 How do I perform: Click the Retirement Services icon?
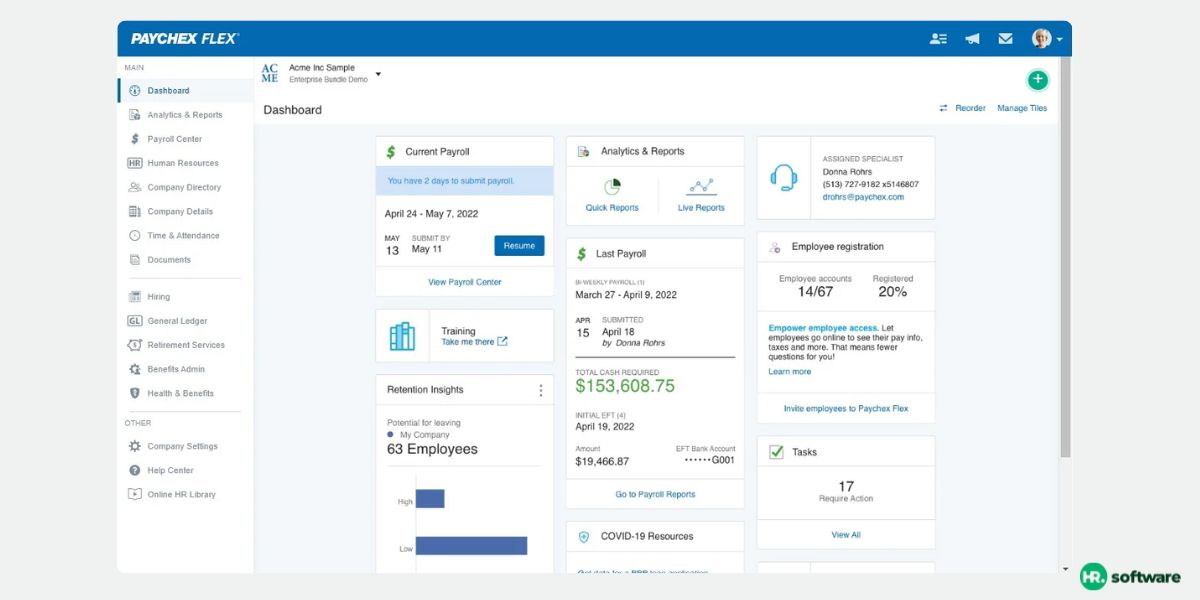click(135, 345)
